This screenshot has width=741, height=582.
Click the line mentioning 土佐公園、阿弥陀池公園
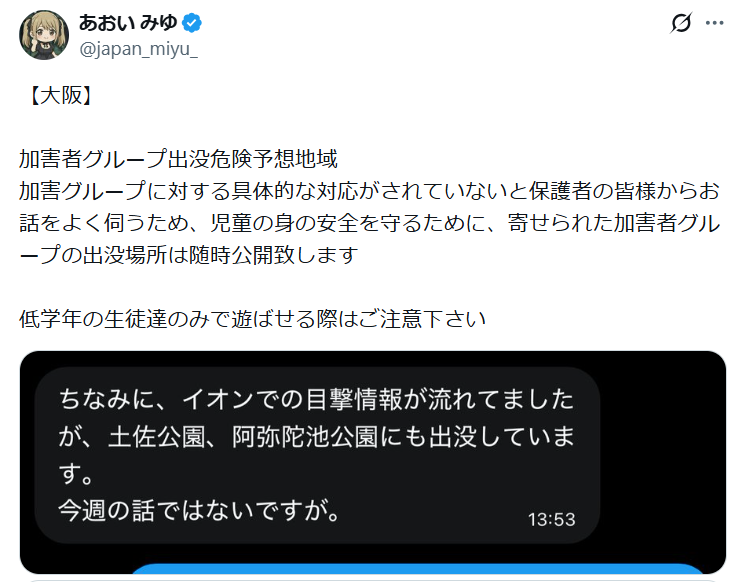tap(317, 437)
